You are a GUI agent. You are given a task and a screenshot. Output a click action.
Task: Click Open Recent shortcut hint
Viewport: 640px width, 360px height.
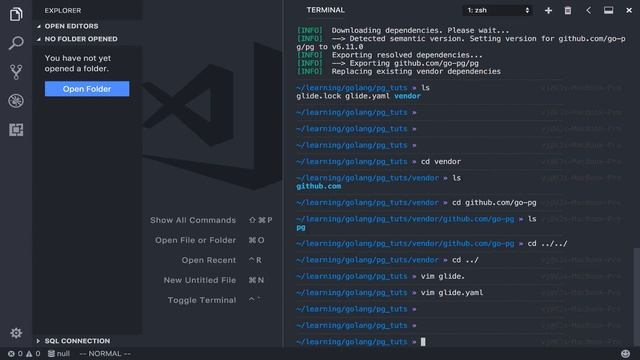(222, 260)
